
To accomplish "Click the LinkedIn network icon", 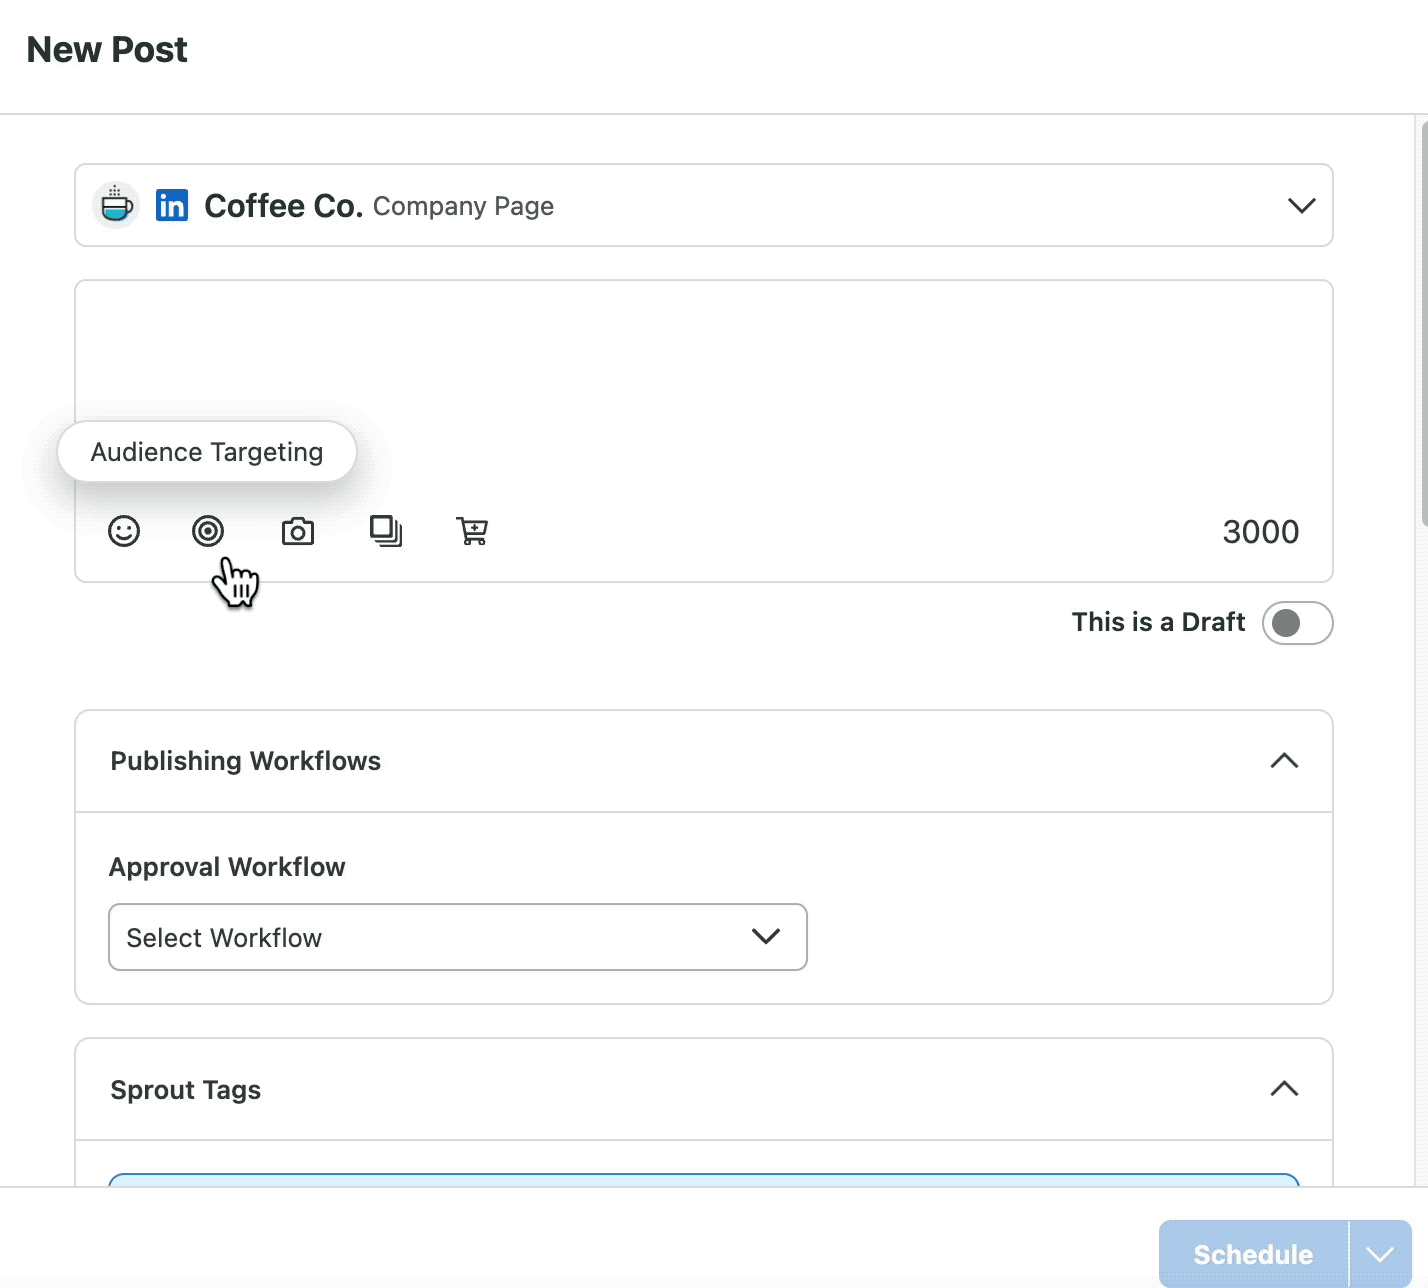I will (171, 205).
